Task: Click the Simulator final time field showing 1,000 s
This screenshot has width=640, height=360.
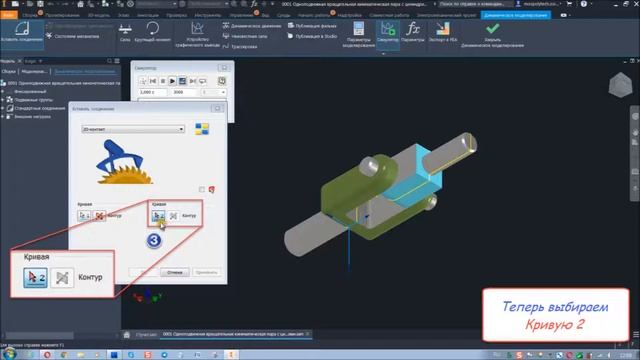Action: [x=153, y=92]
